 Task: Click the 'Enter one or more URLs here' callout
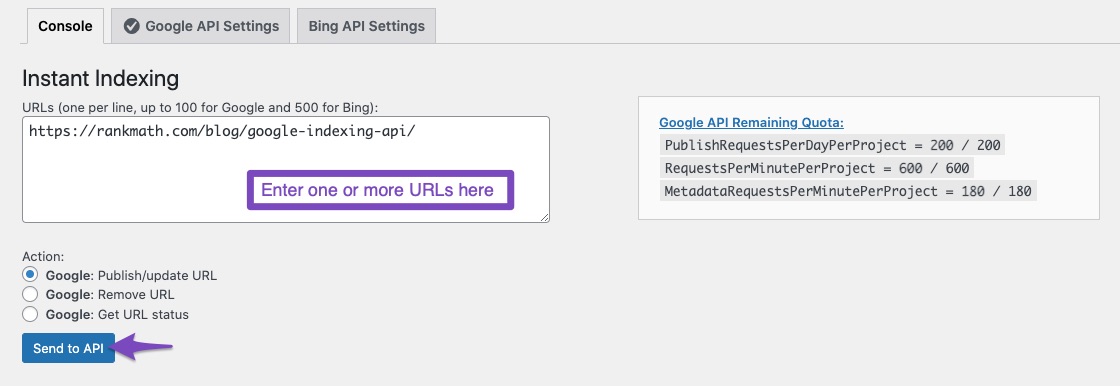(x=380, y=190)
